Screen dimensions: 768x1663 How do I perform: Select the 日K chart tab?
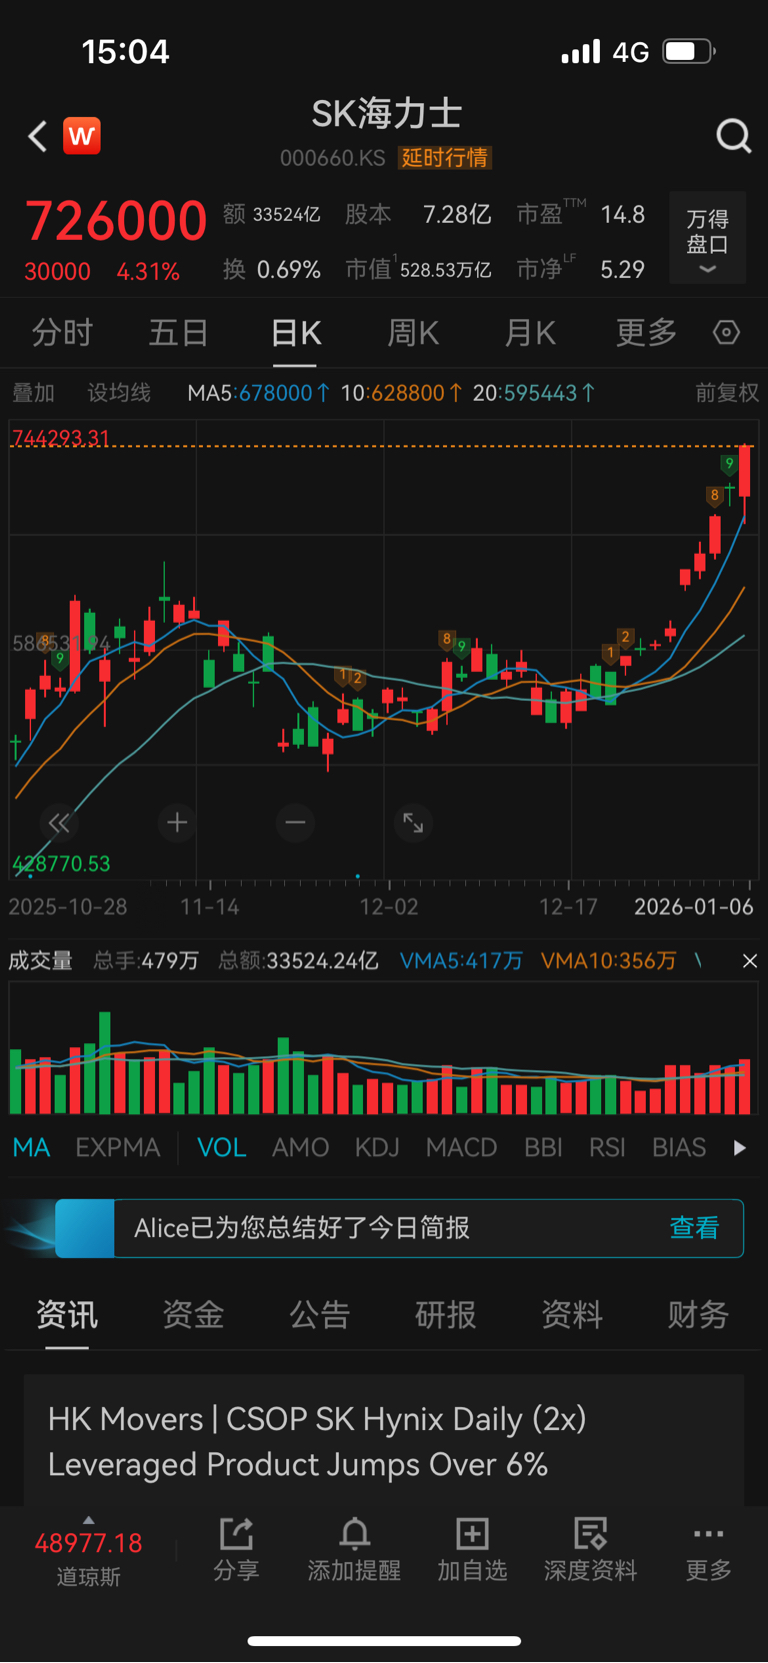point(296,332)
